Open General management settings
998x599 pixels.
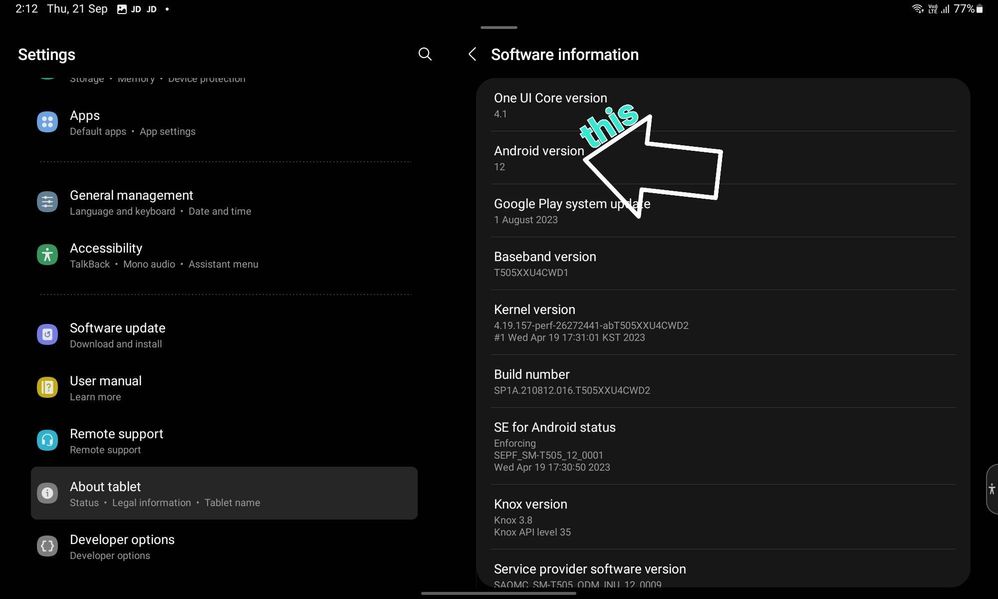point(224,202)
